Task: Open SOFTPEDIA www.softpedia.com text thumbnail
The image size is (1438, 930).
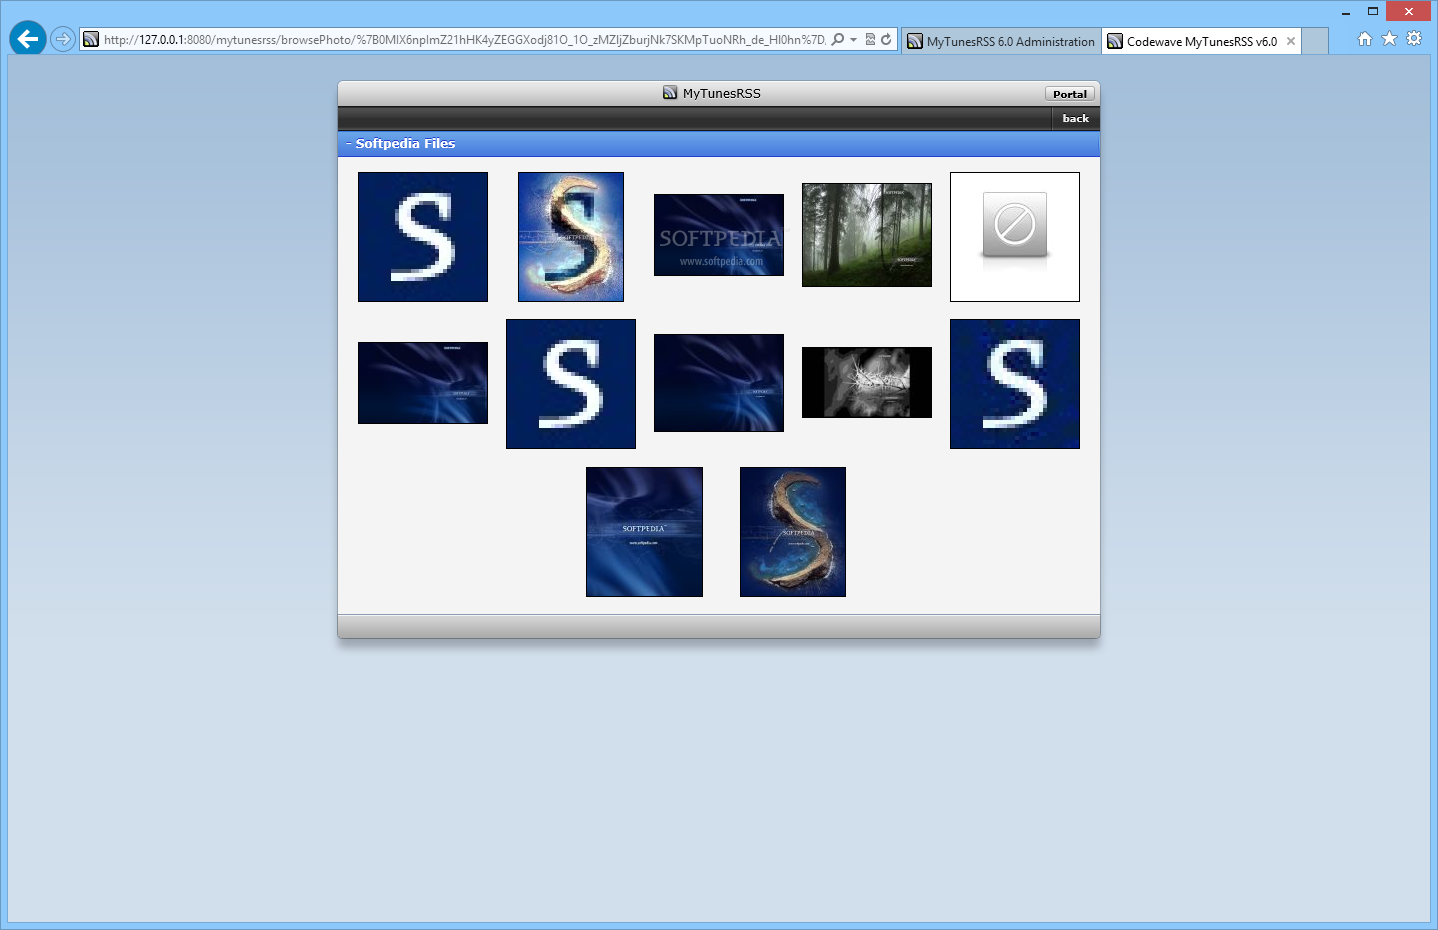Action: pos(719,235)
